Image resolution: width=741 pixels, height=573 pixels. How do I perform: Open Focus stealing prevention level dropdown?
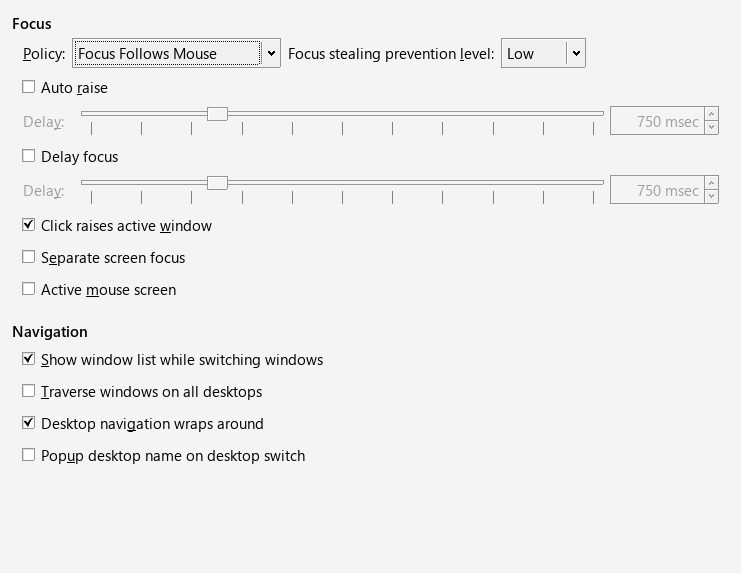click(542, 54)
